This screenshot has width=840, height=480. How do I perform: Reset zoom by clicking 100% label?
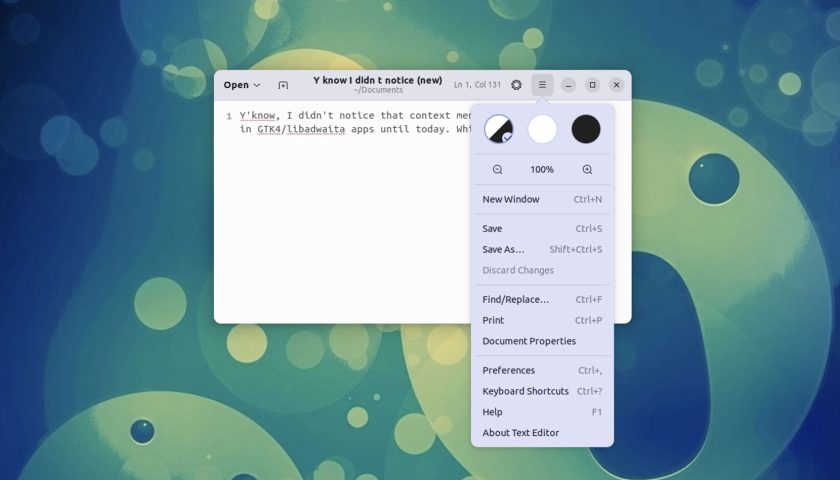pos(542,170)
